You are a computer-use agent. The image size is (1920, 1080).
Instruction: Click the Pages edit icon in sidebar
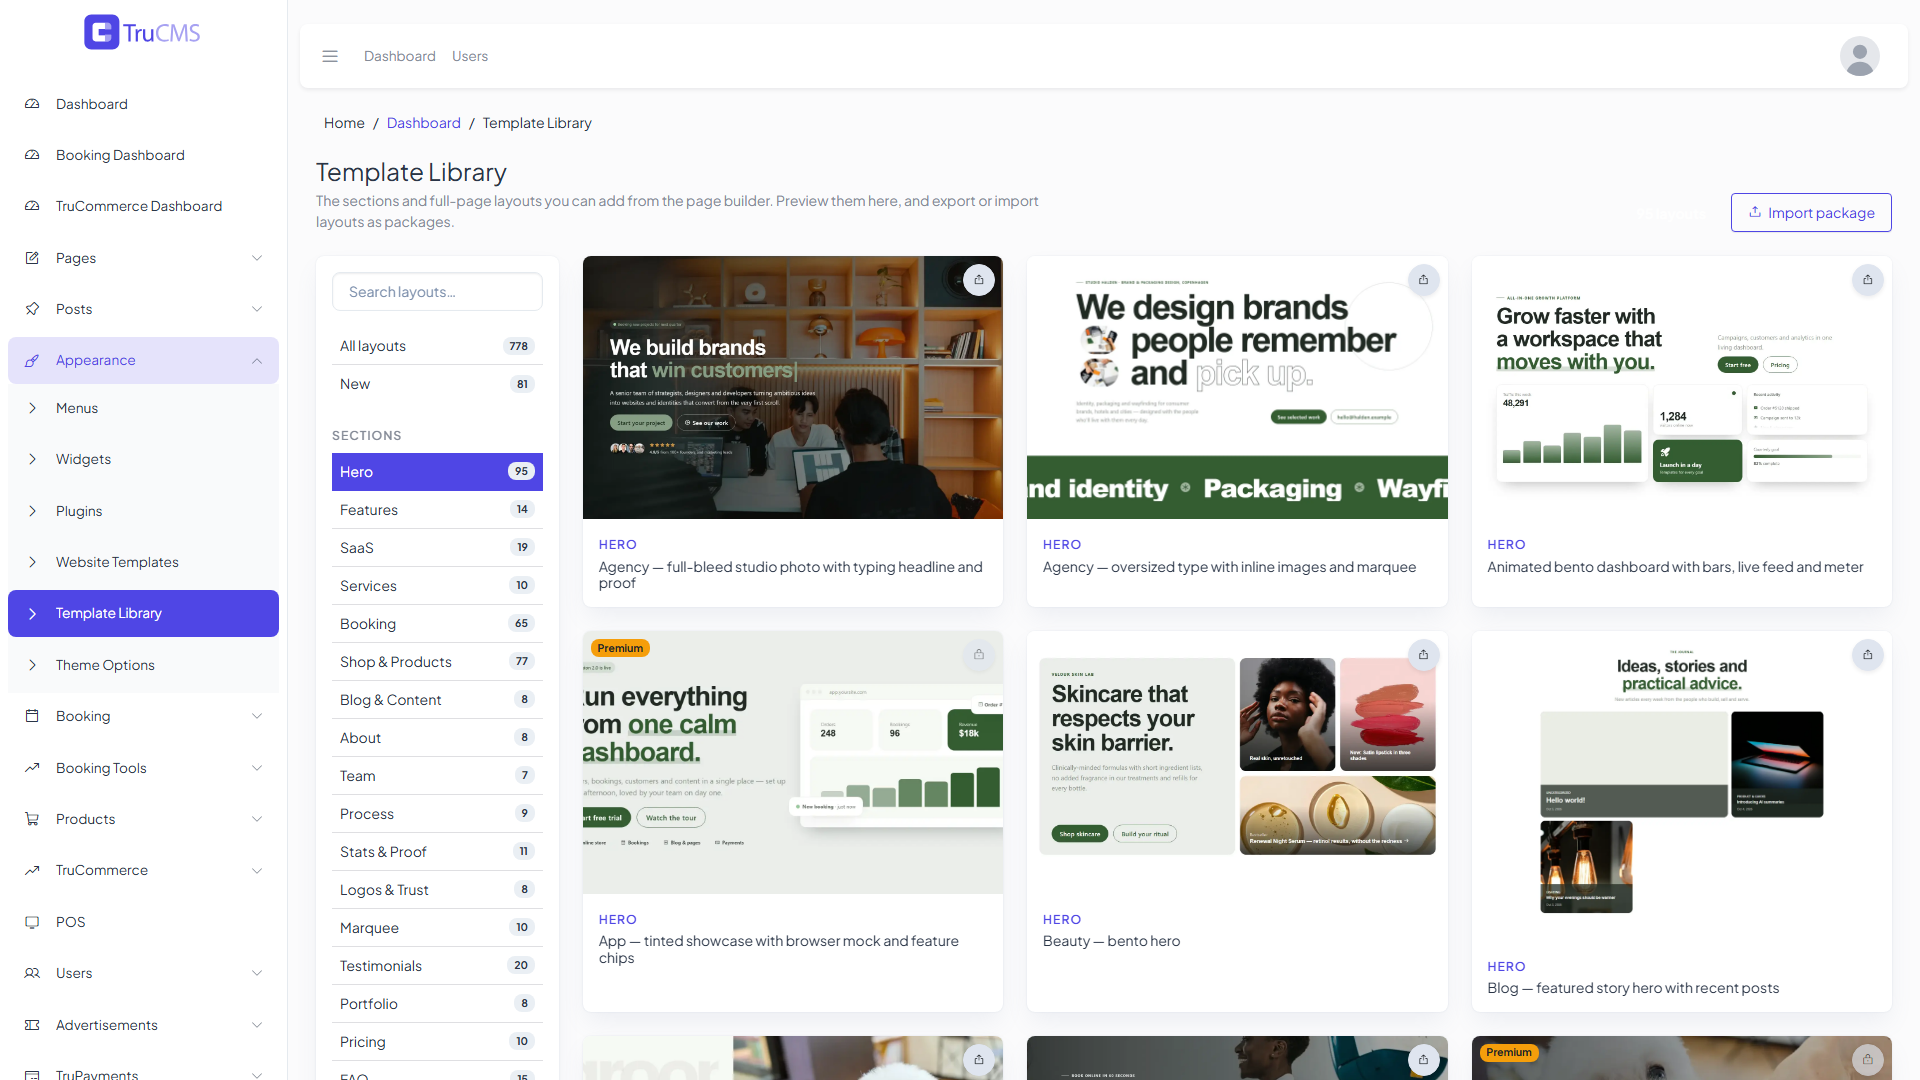tap(32, 258)
